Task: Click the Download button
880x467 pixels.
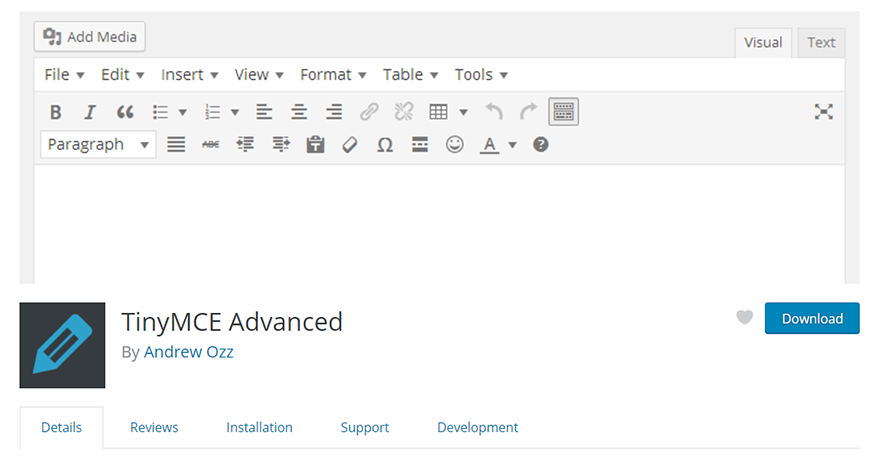Action: coord(812,318)
